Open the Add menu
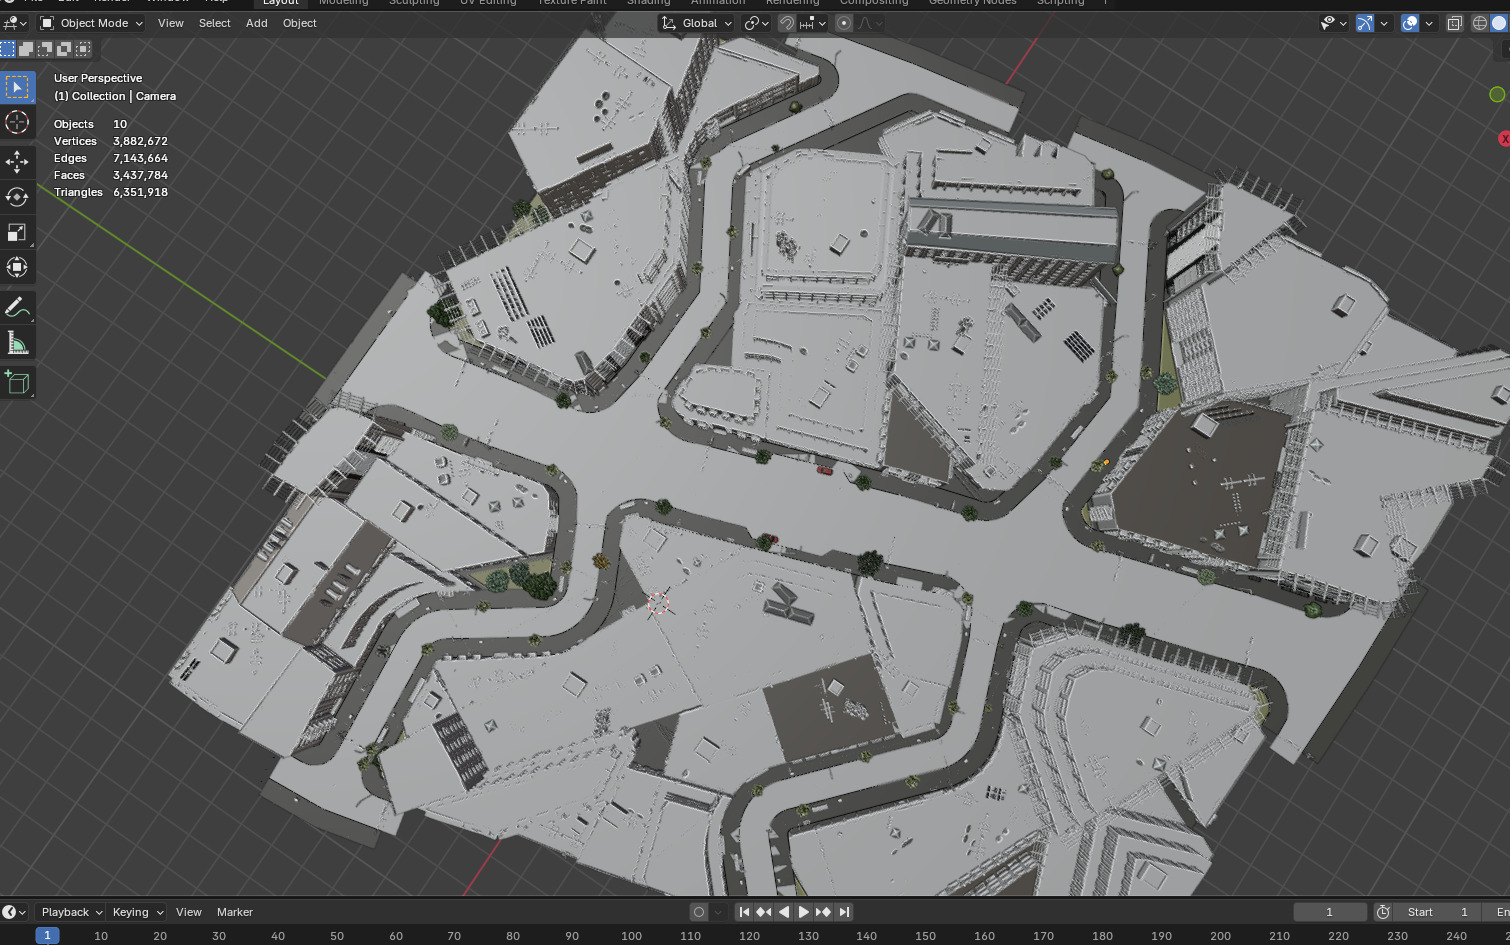The height and width of the screenshot is (945, 1510). (x=257, y=23)
